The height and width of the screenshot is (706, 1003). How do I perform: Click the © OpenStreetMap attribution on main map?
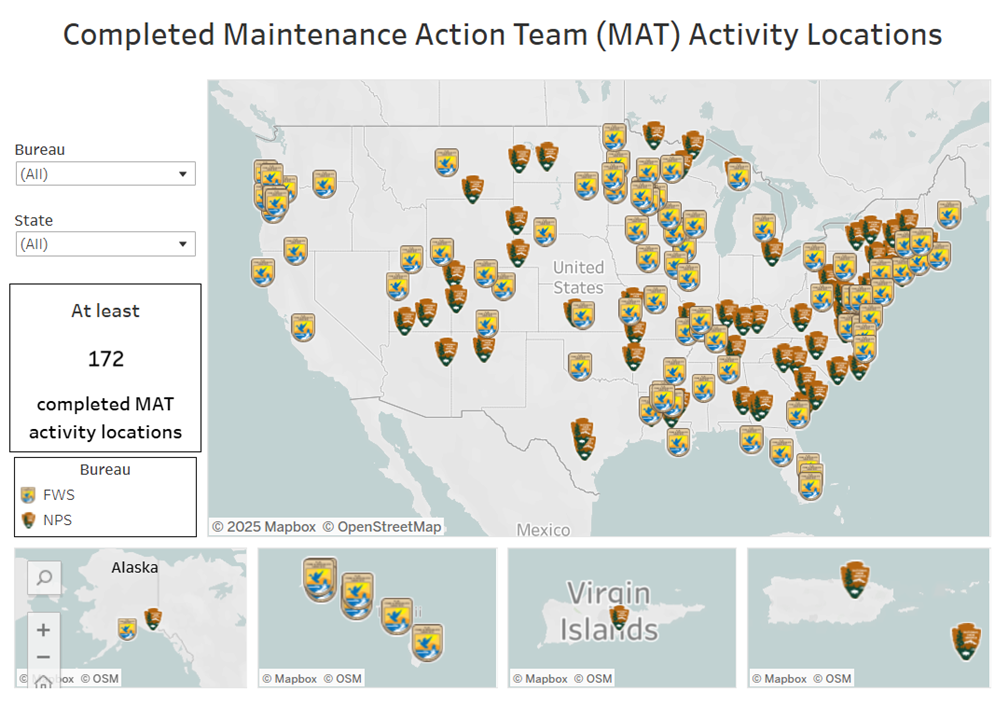(x=382, y=527)
